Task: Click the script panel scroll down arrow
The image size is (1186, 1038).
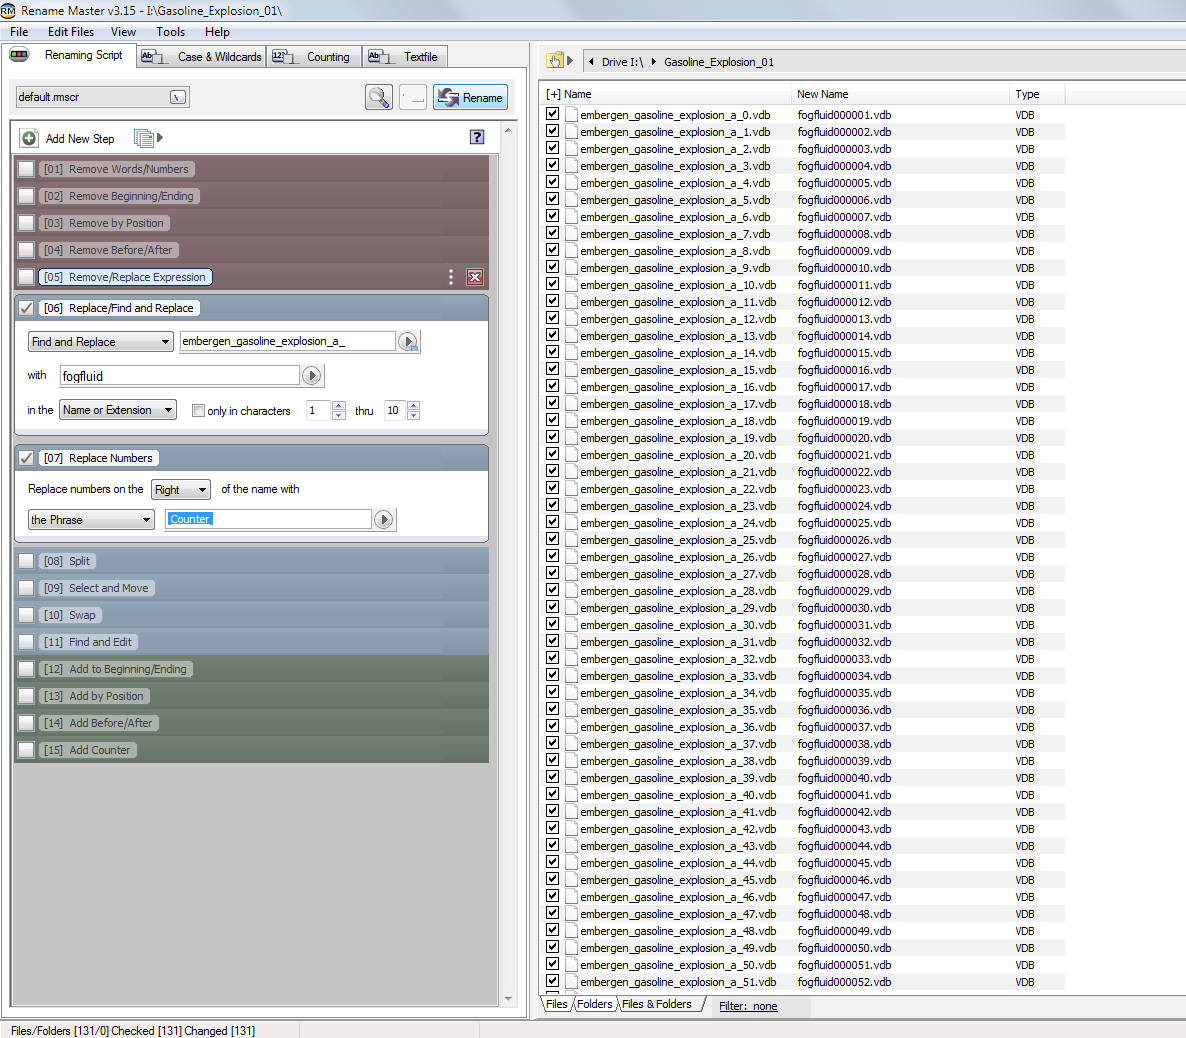Action: [x=508, y=999]
